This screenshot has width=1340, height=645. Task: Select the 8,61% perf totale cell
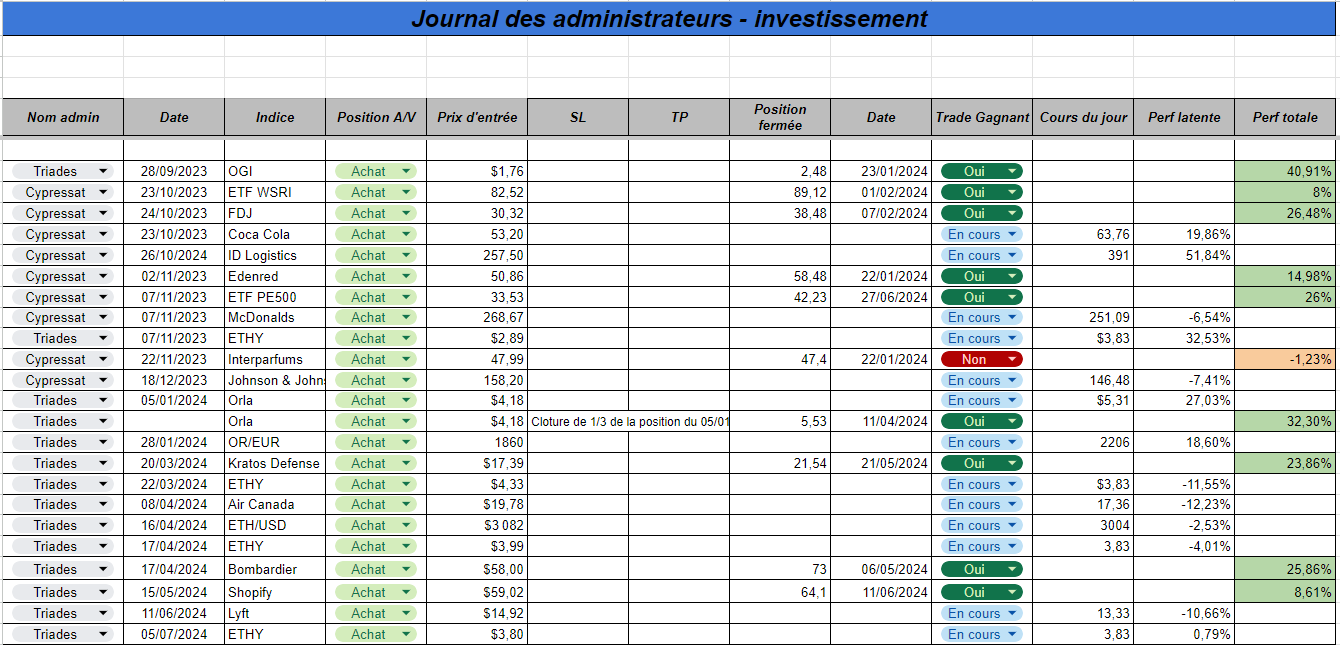(x=1285, y=592)
